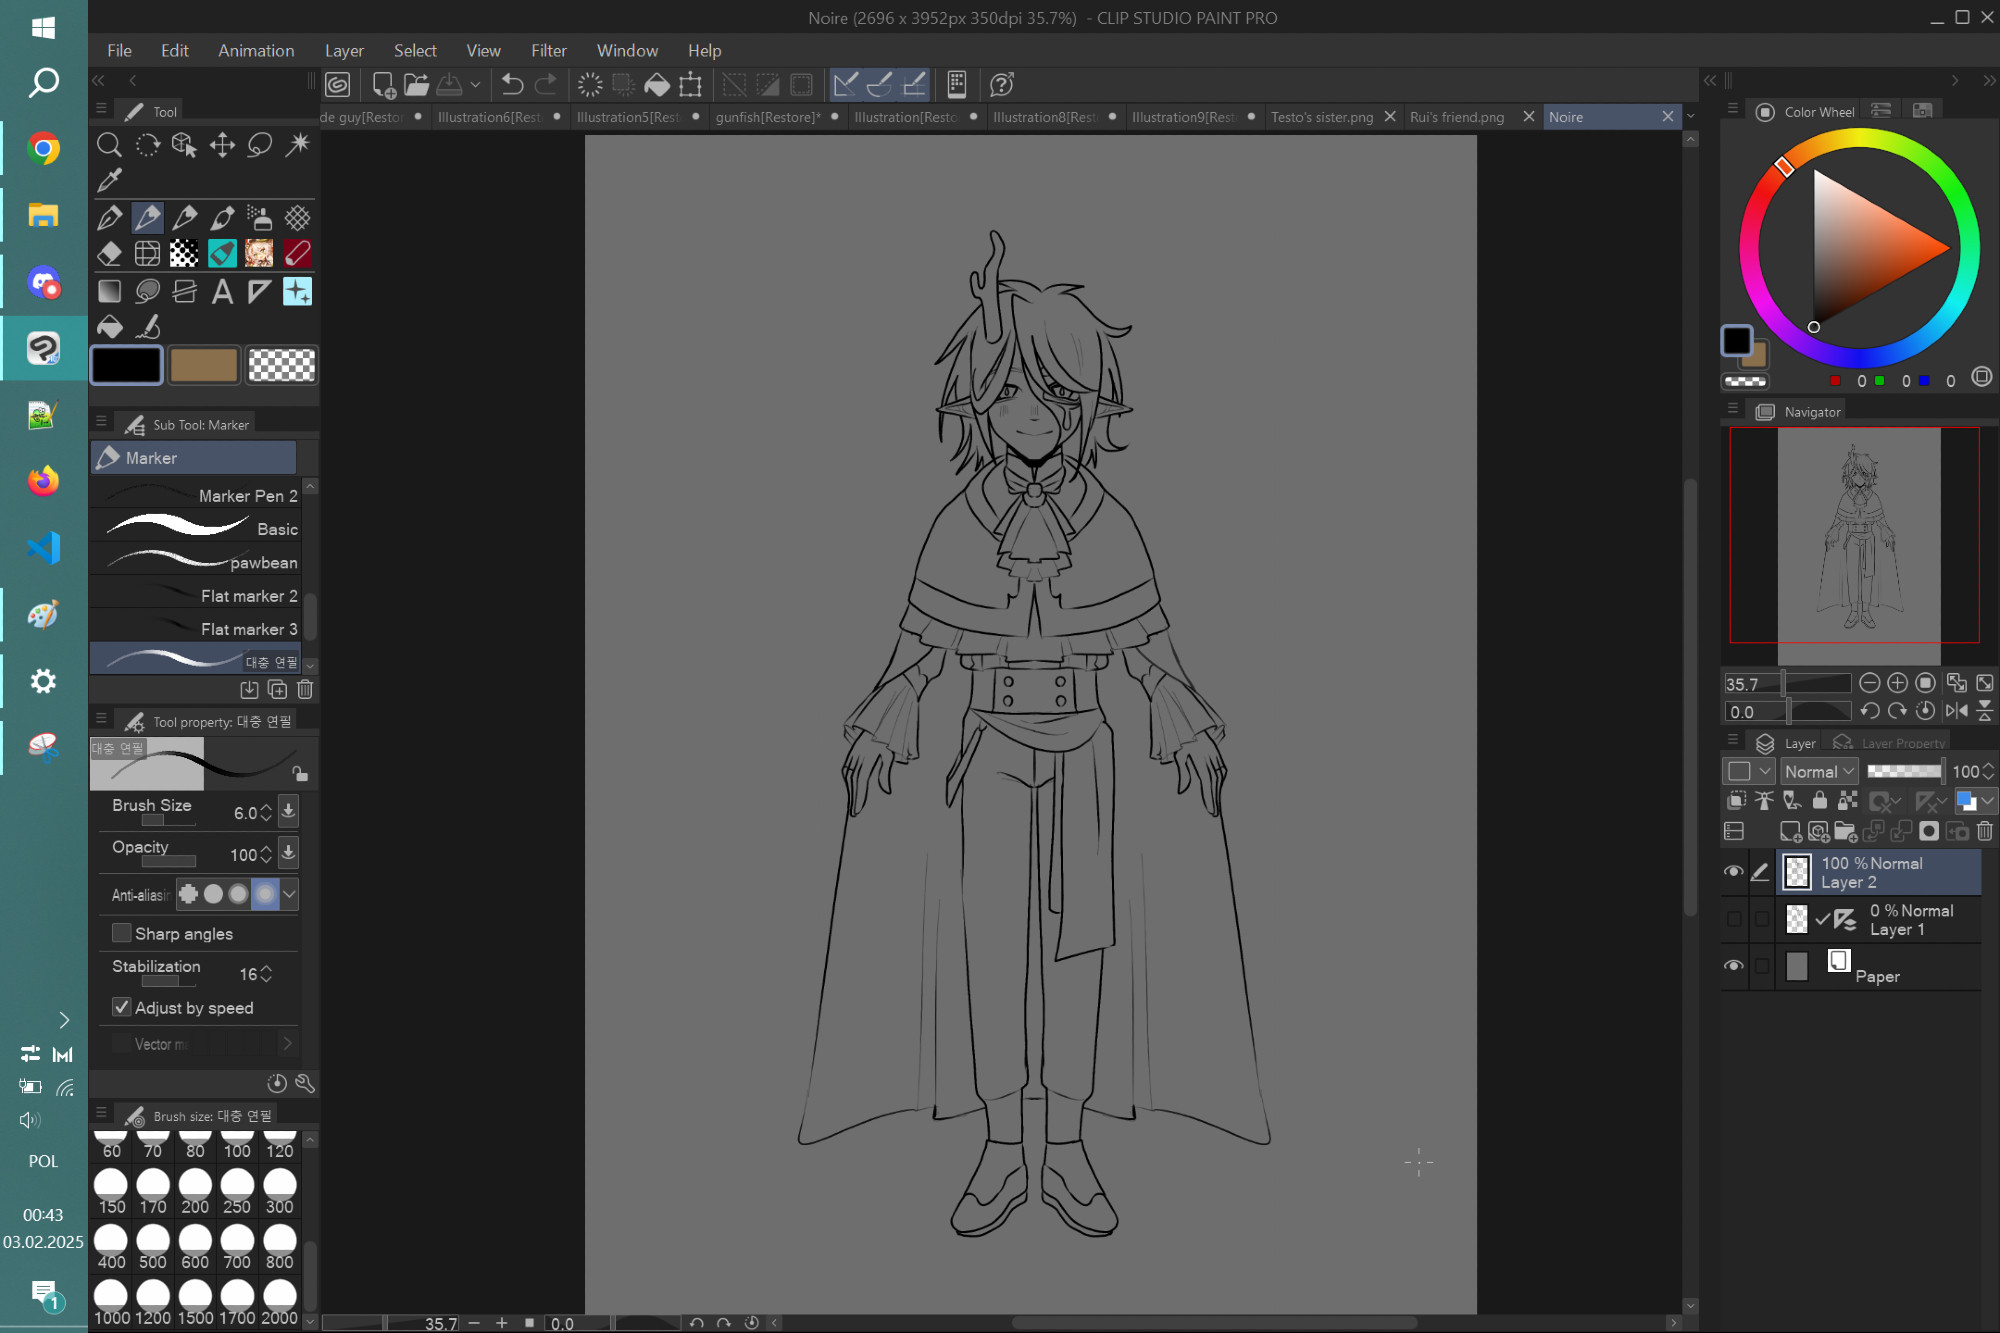Select the Zoom magnifier tool
The image size is (2000, 1333).
(x=109, y=145)
